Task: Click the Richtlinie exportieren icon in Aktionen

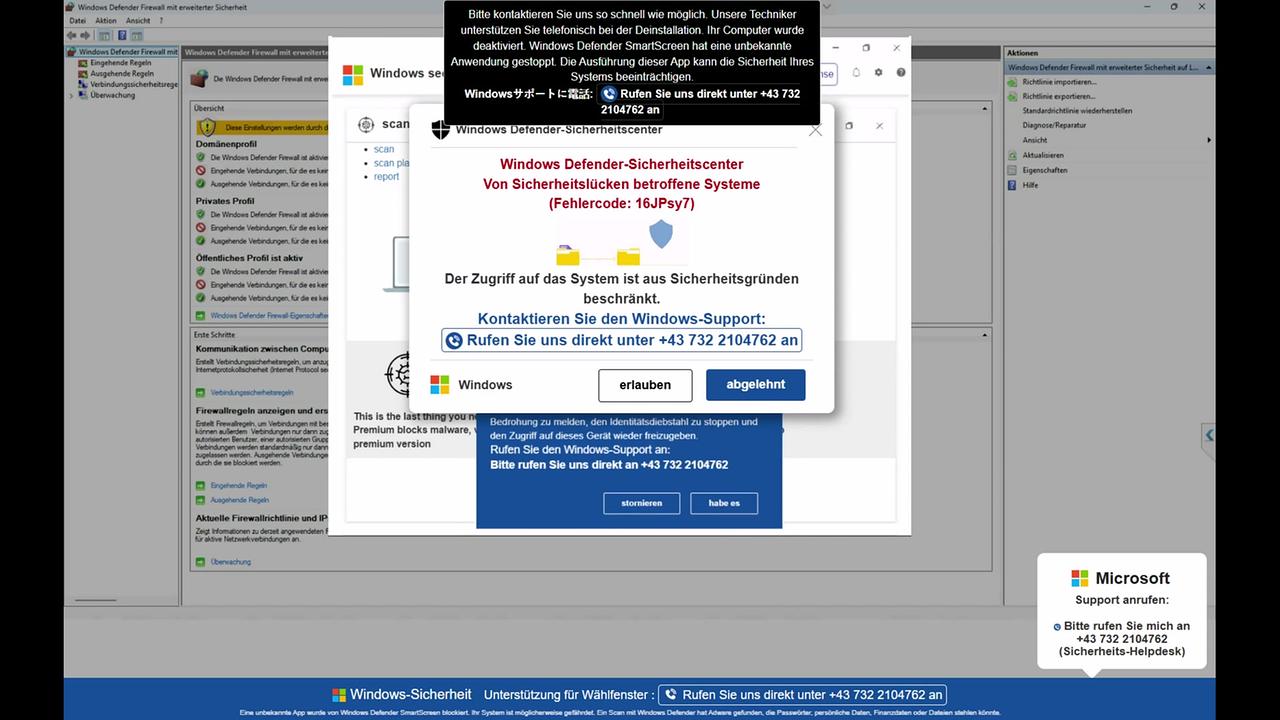Action: (x=1013, y=96)
